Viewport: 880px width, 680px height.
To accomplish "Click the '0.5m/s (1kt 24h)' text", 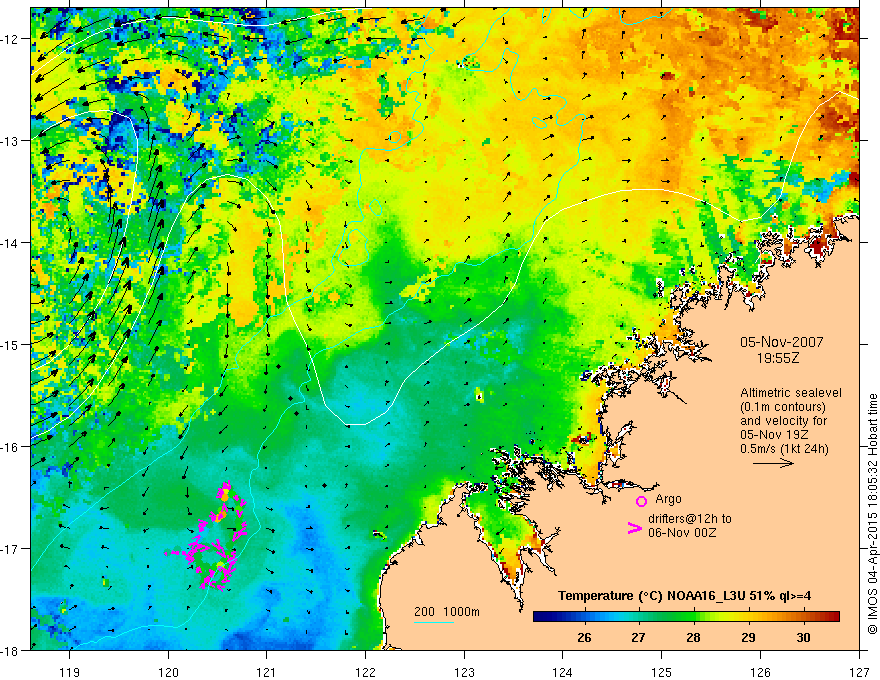I will click(784, 448).
